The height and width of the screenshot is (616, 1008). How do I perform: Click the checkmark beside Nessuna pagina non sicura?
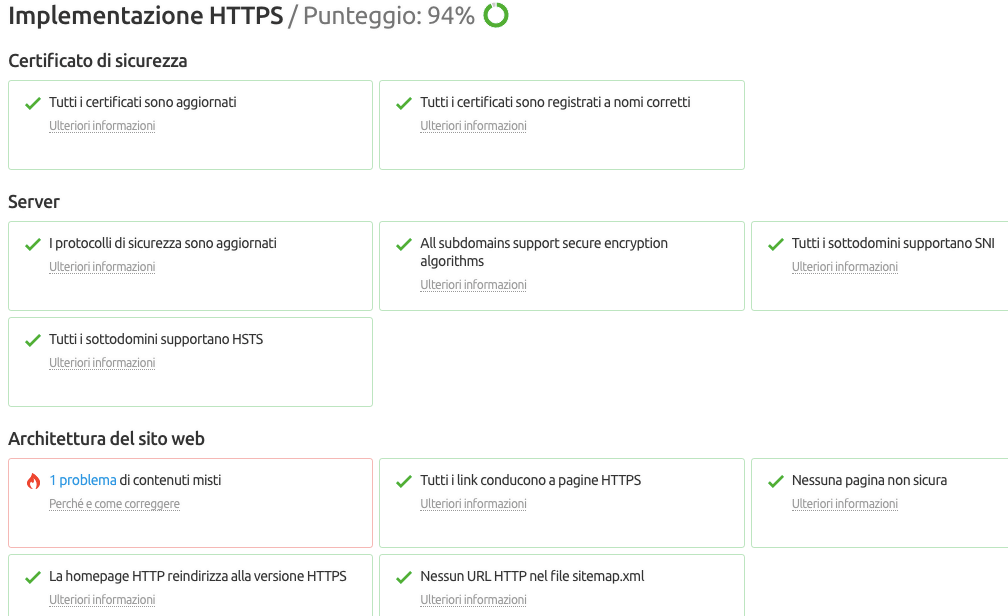point(774,480)
